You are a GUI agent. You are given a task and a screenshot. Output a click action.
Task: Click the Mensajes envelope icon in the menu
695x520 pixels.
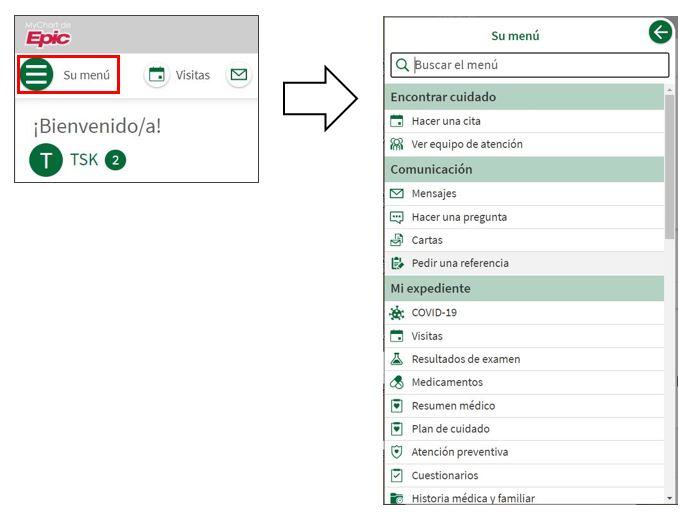(397, 193)
